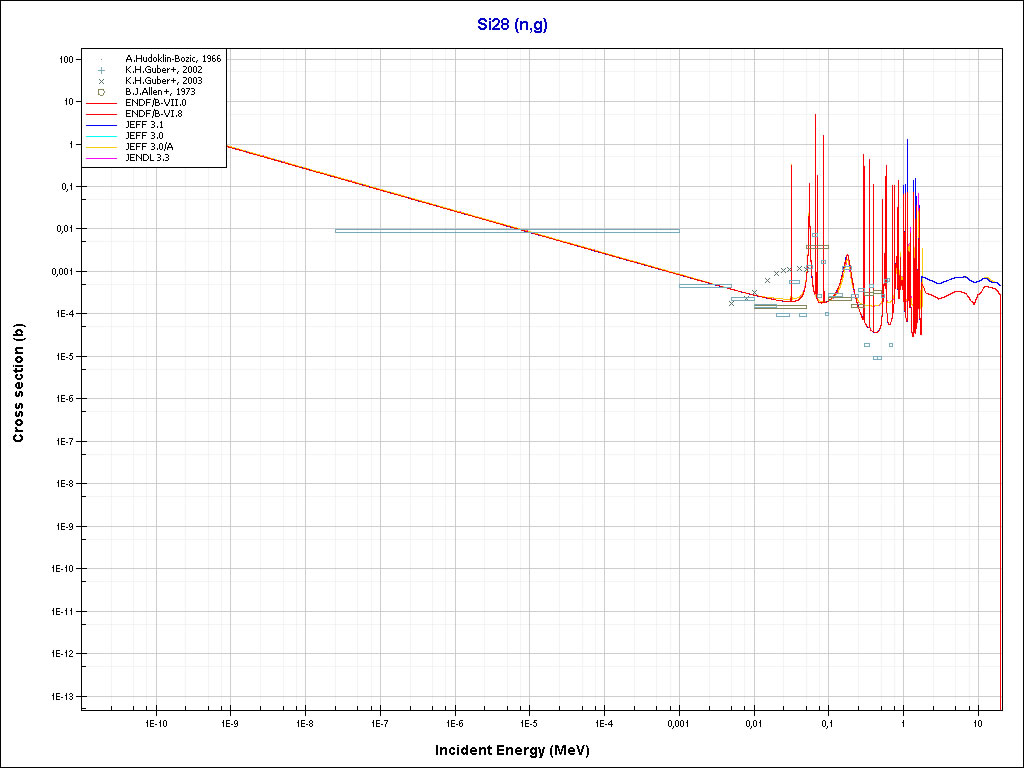Select the JEFF 3.1 blue line swatch
Image resolution: width=1024 pixels, height=768 pixels.
(x=102, y=125)
